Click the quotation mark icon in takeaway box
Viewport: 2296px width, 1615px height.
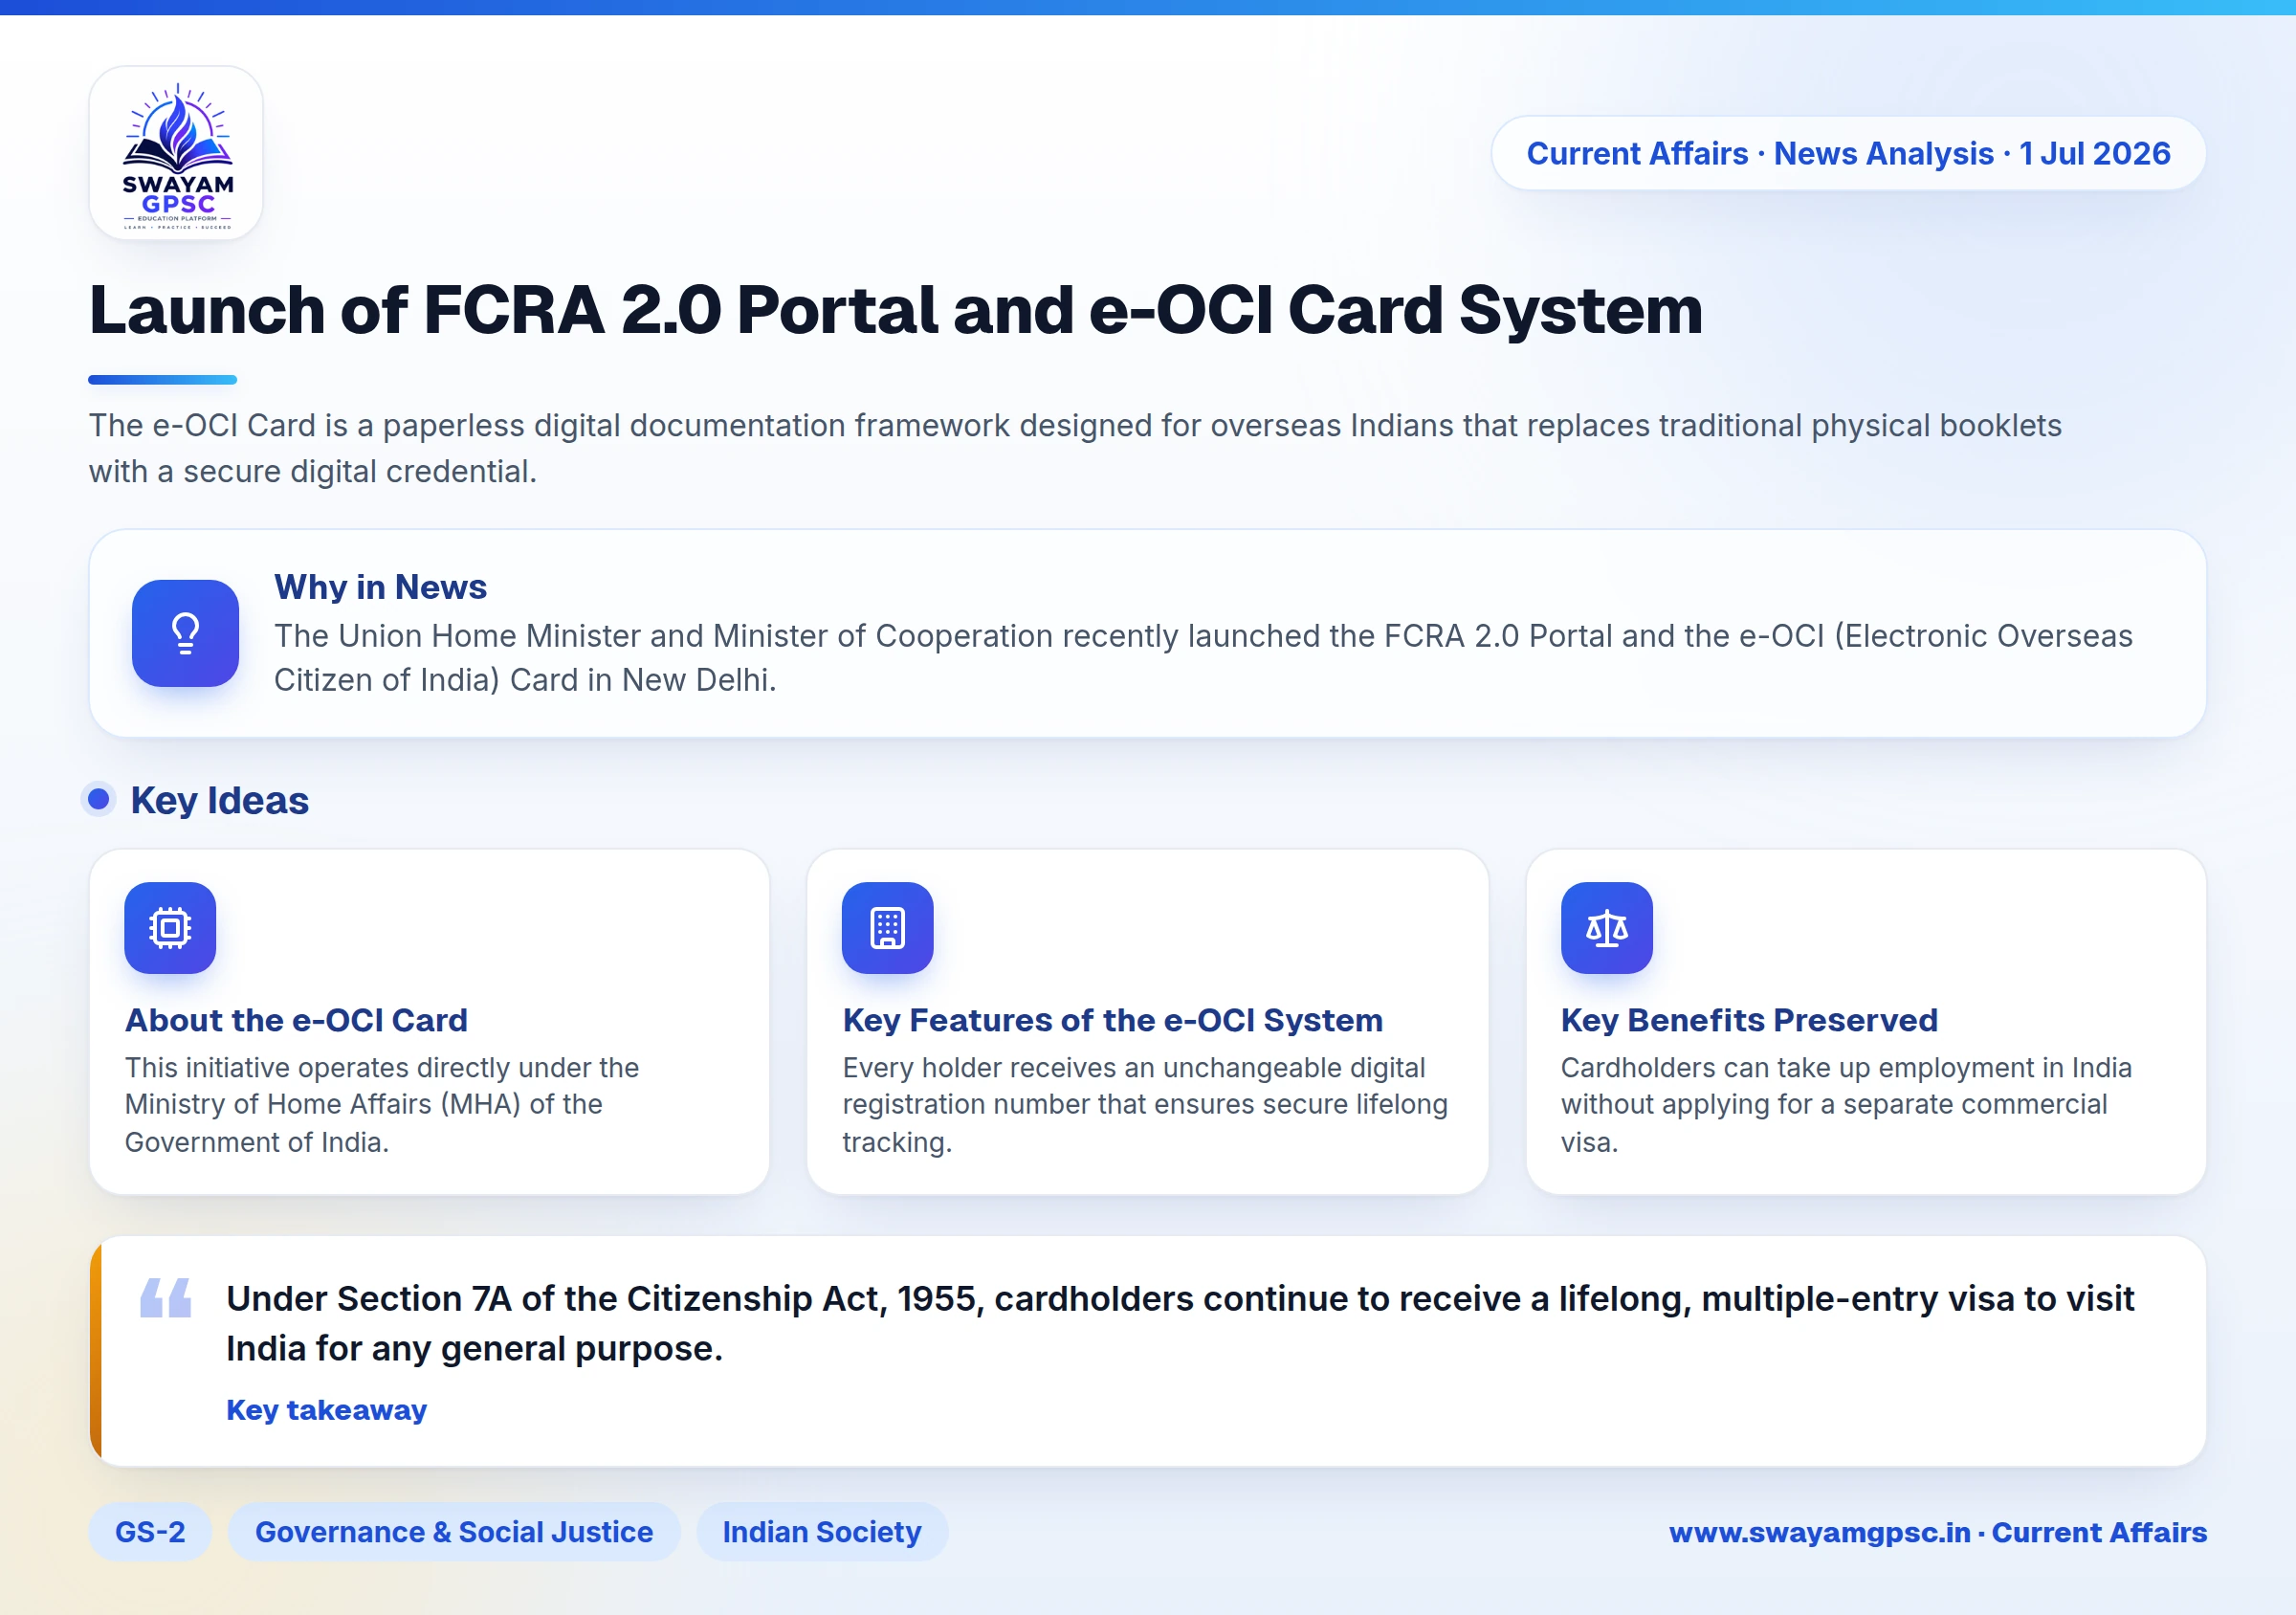(x=166, y=1298)
